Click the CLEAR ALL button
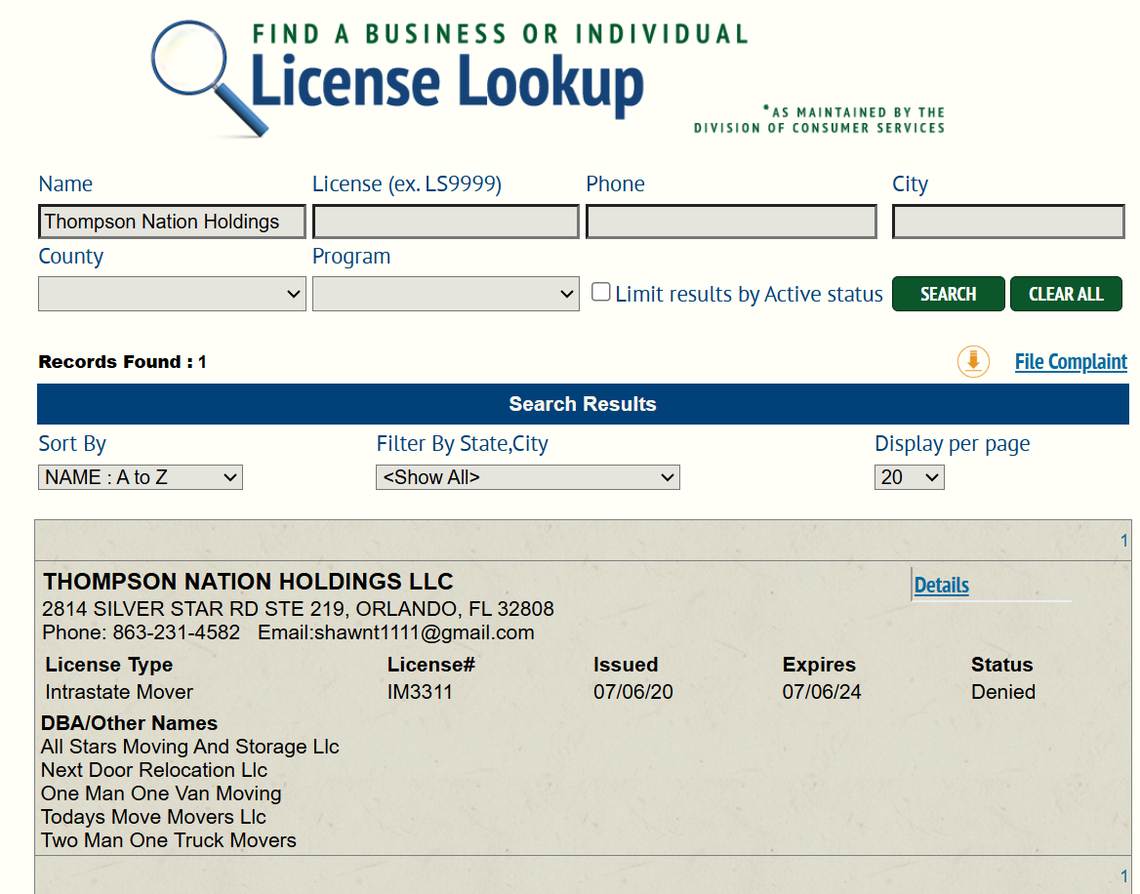Viewport: 1140px width, 894px height. pos(1066,293)
